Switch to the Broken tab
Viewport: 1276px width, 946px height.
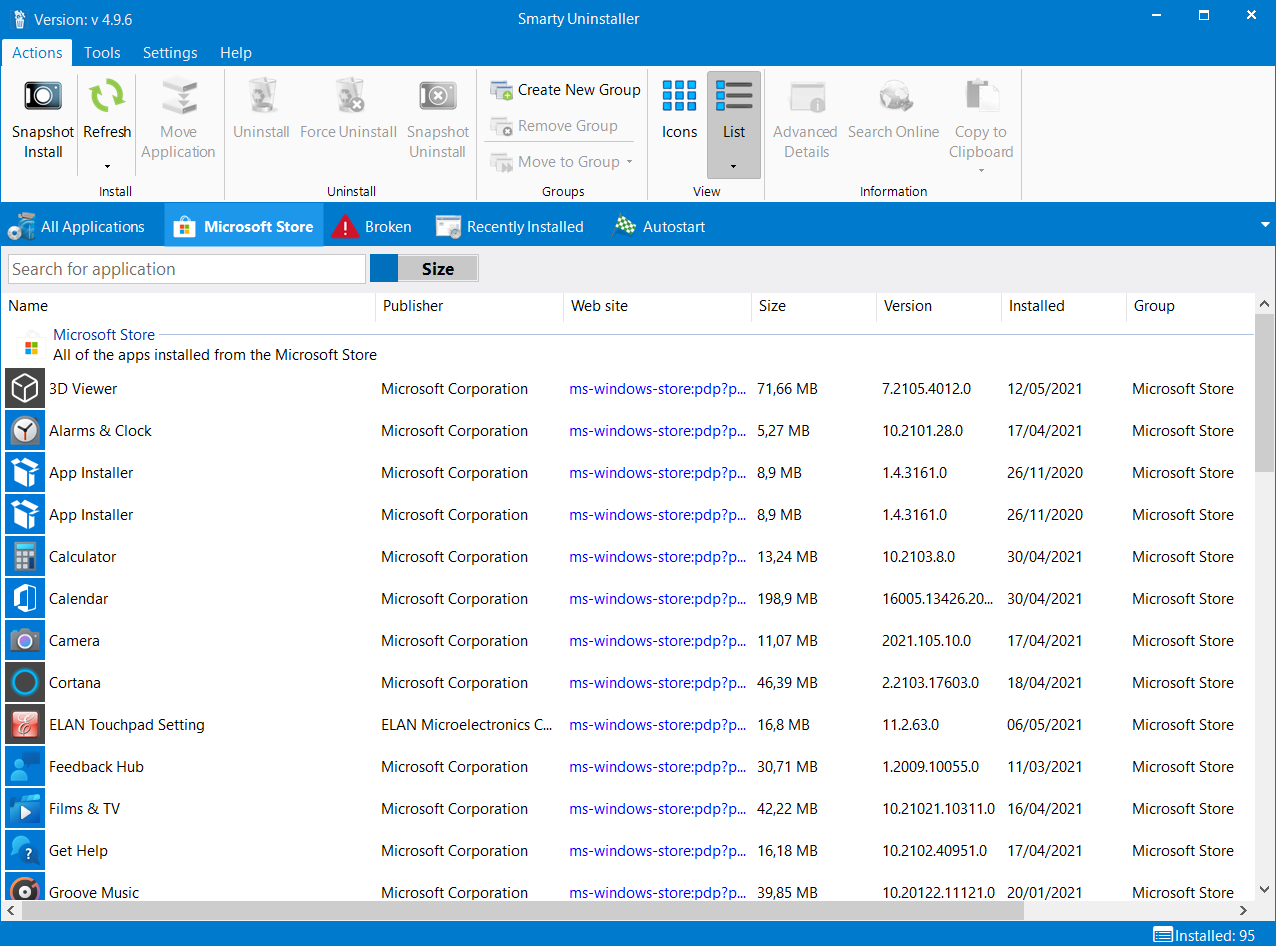pos(372,227)
